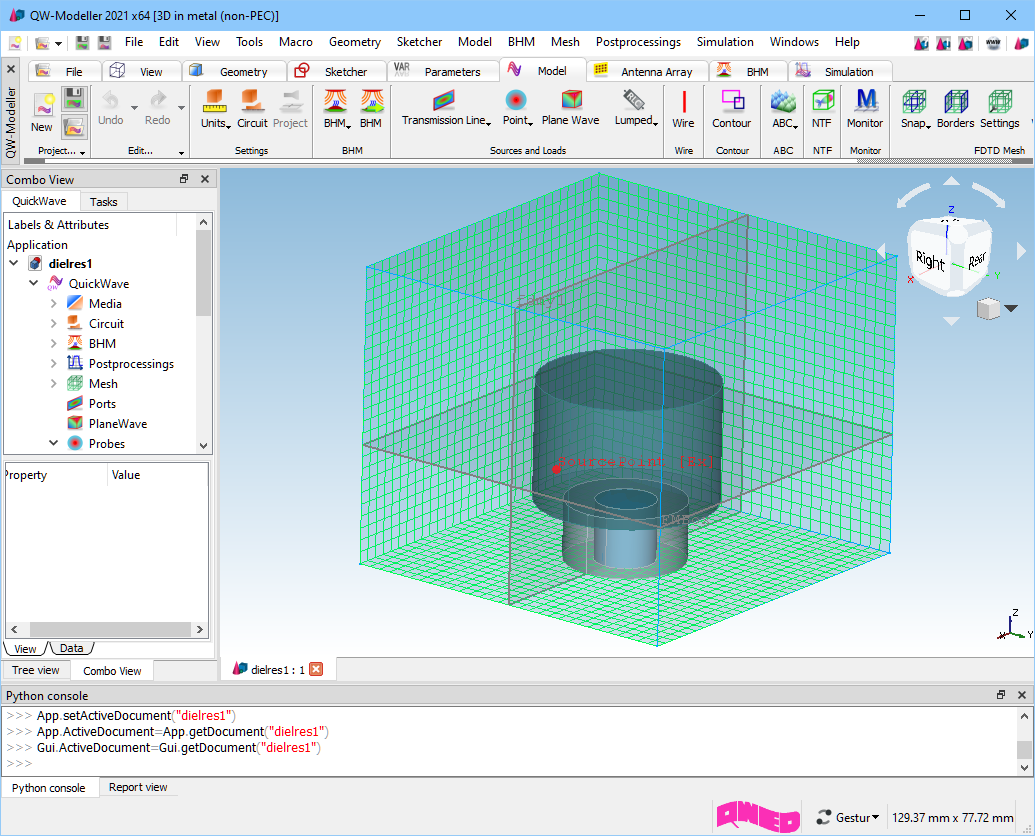Image resolution: width=1035 pixels, height=836 pixels.
Task: Click the navigation cube up arrow
Action: (951, 181)
